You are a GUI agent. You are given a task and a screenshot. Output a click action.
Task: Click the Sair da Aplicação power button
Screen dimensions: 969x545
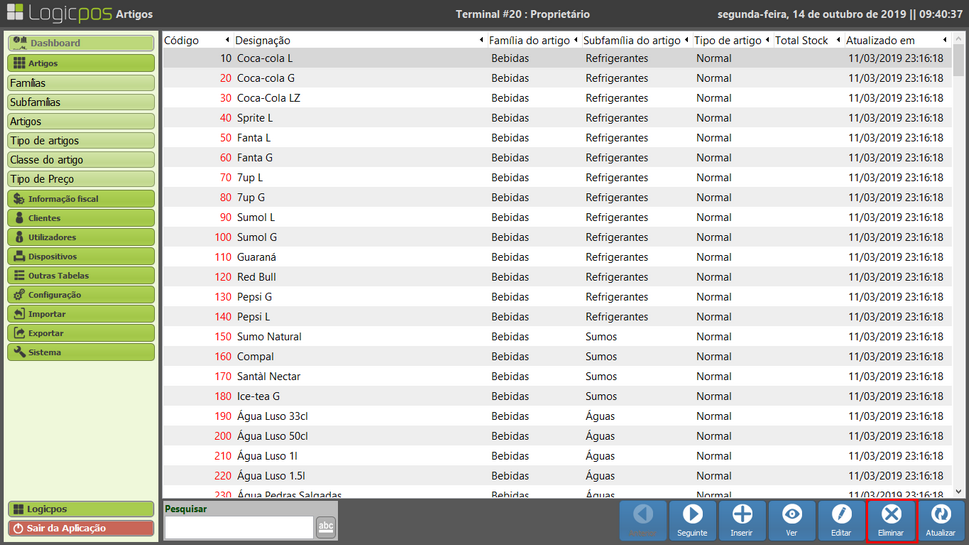point(81,528)
